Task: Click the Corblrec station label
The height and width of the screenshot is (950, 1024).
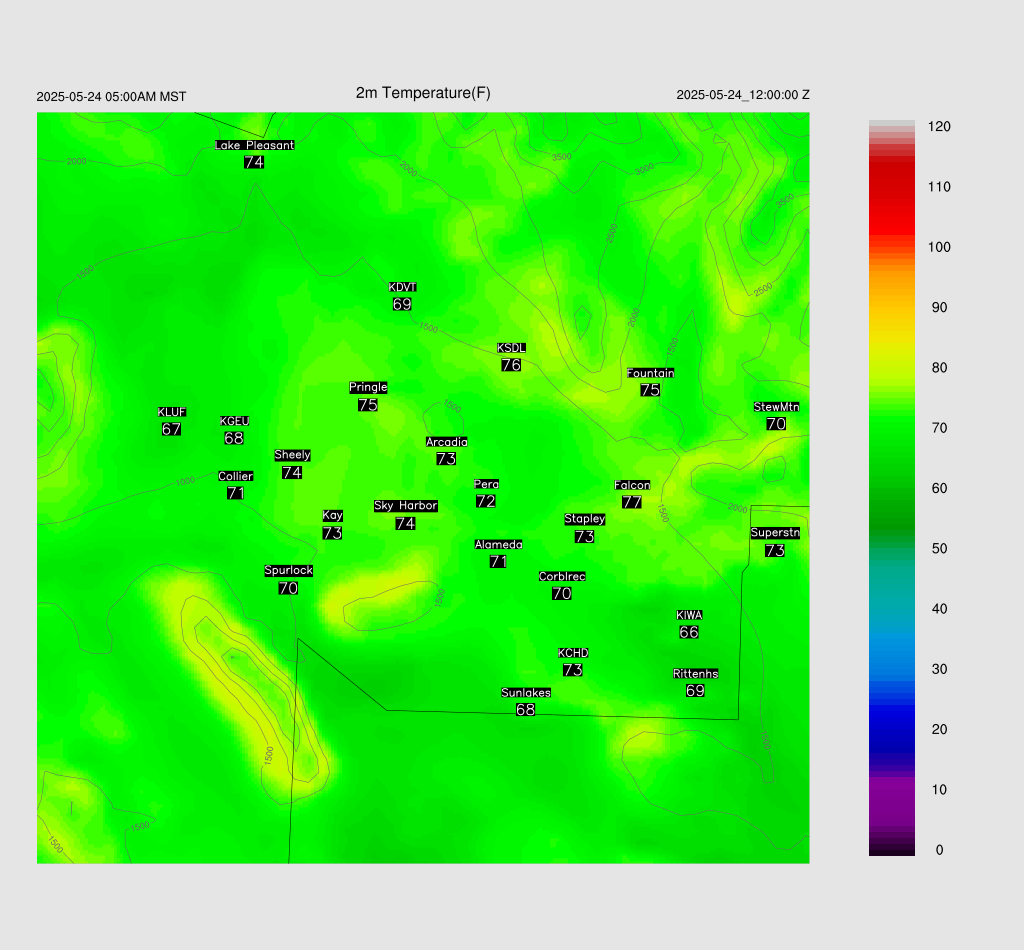Action: click(562, 577)
